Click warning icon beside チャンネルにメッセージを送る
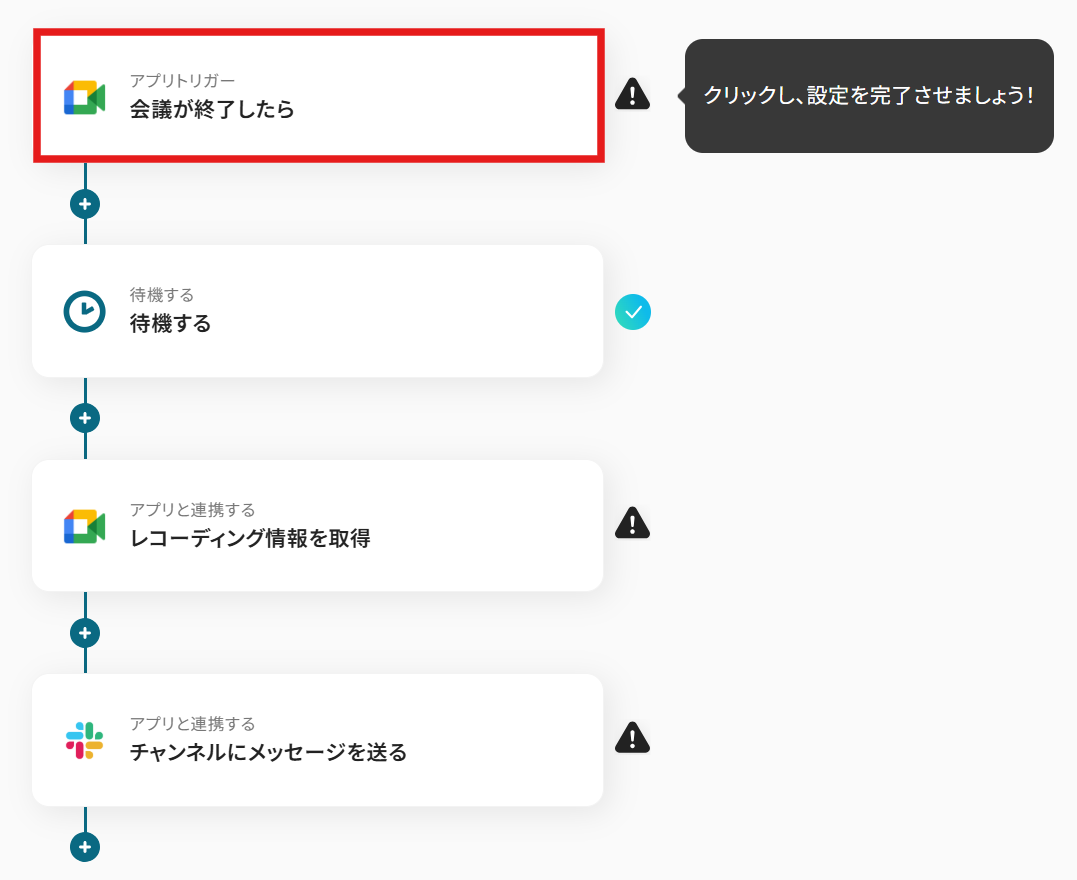This screenshot has height=880, width=1077. [633, 738]
